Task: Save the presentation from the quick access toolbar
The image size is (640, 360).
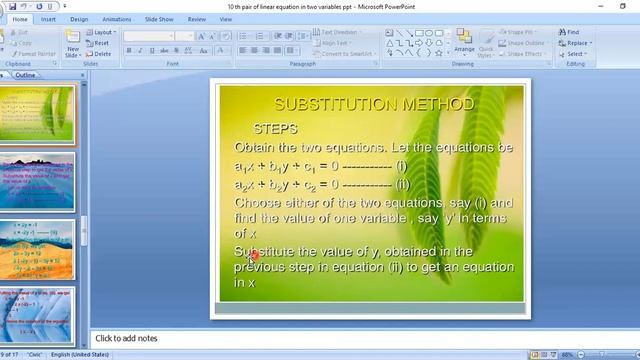Action: coord(12,7)
